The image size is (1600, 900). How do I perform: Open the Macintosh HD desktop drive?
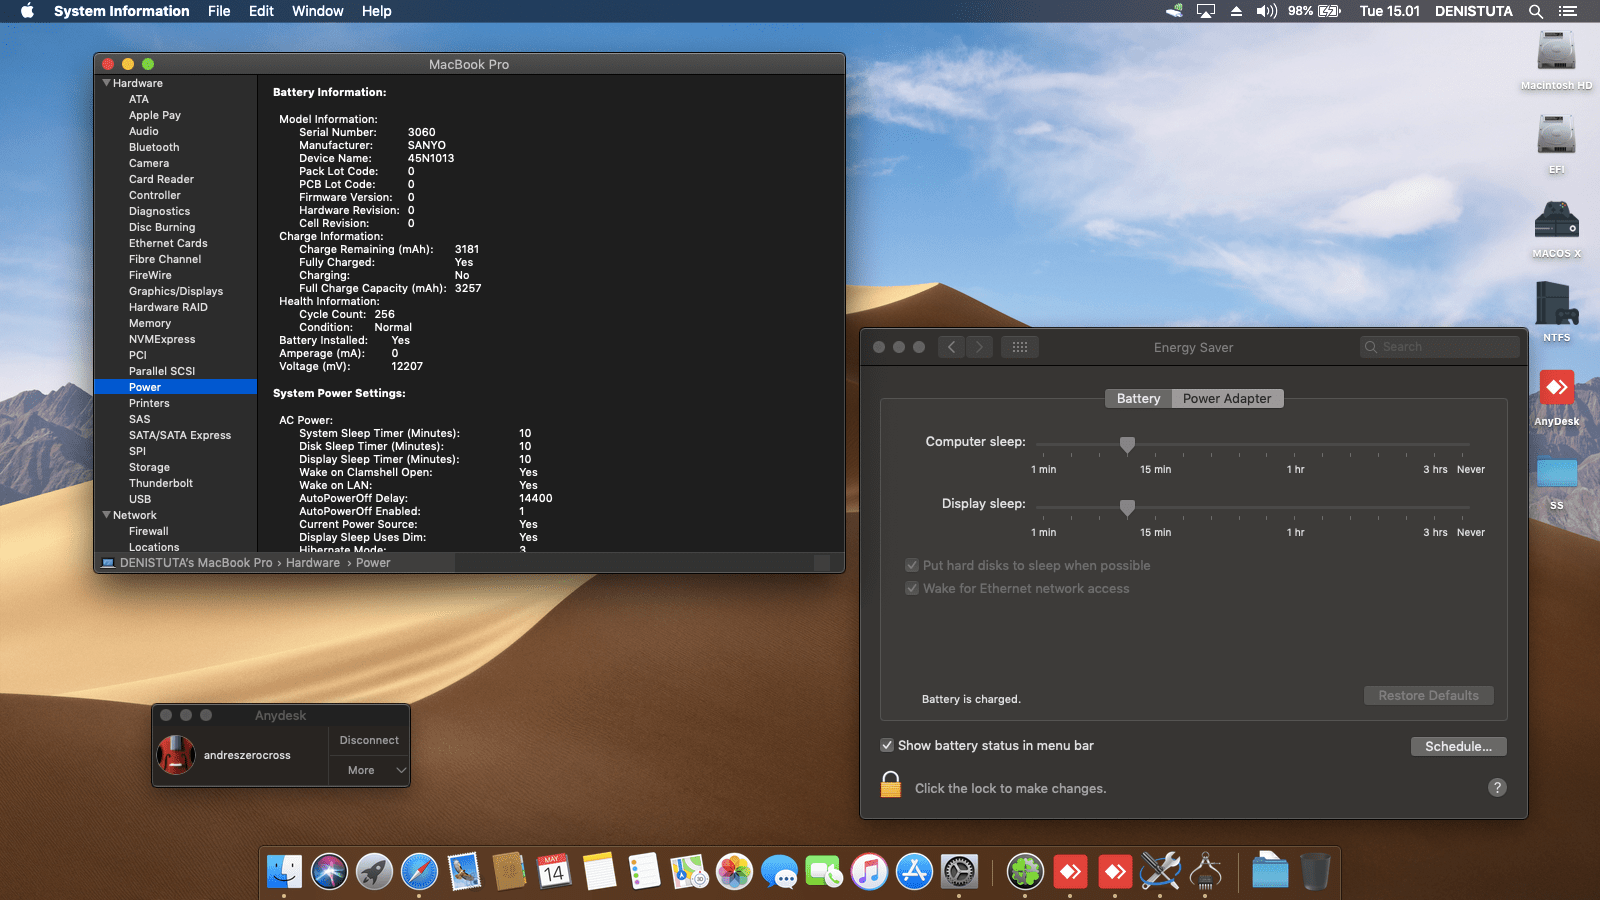[1556, 60]
